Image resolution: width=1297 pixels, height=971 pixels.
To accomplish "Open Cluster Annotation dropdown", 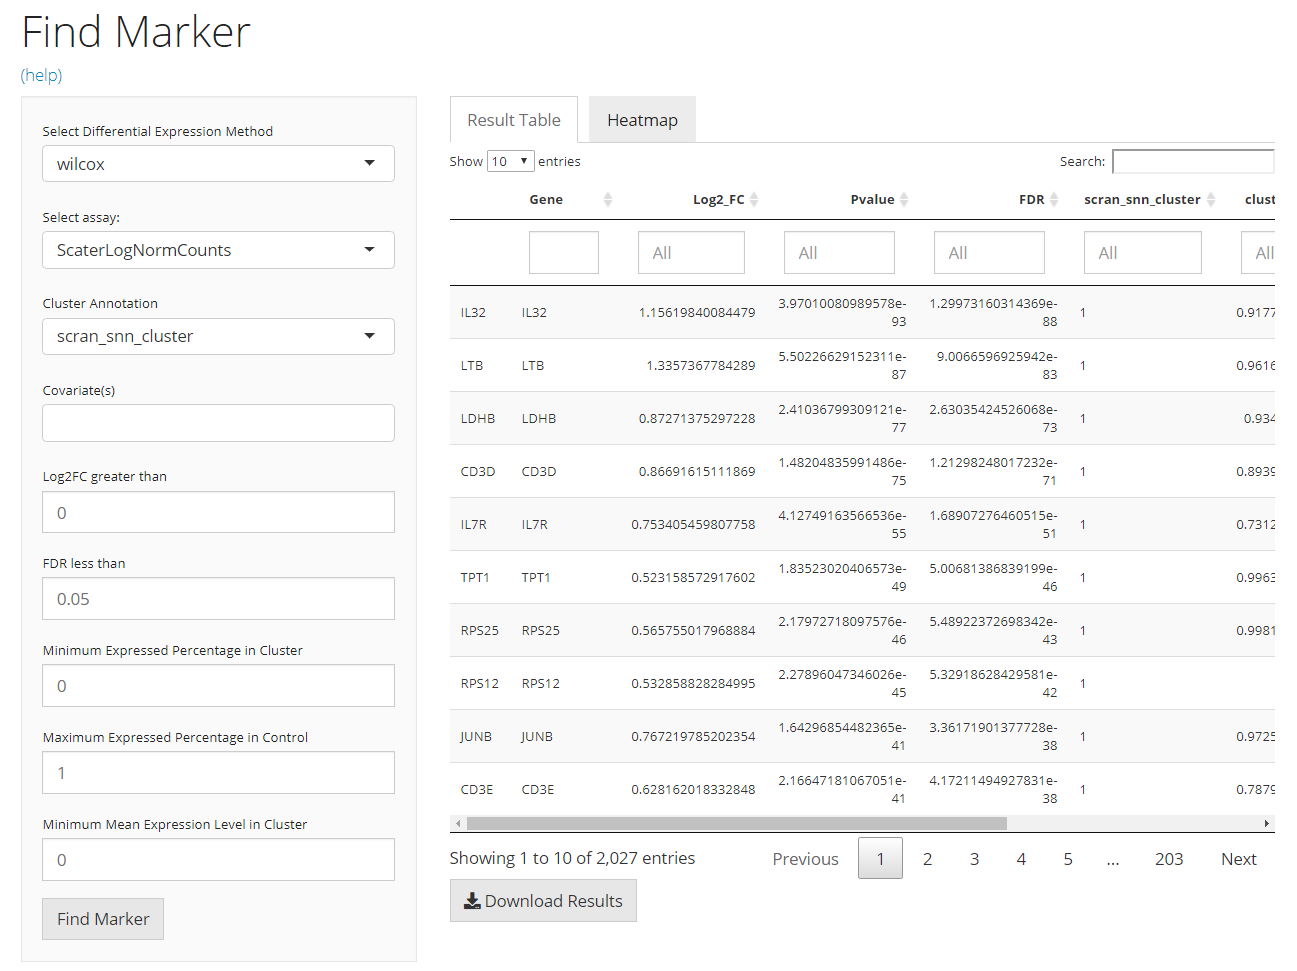I will point(218,337).
